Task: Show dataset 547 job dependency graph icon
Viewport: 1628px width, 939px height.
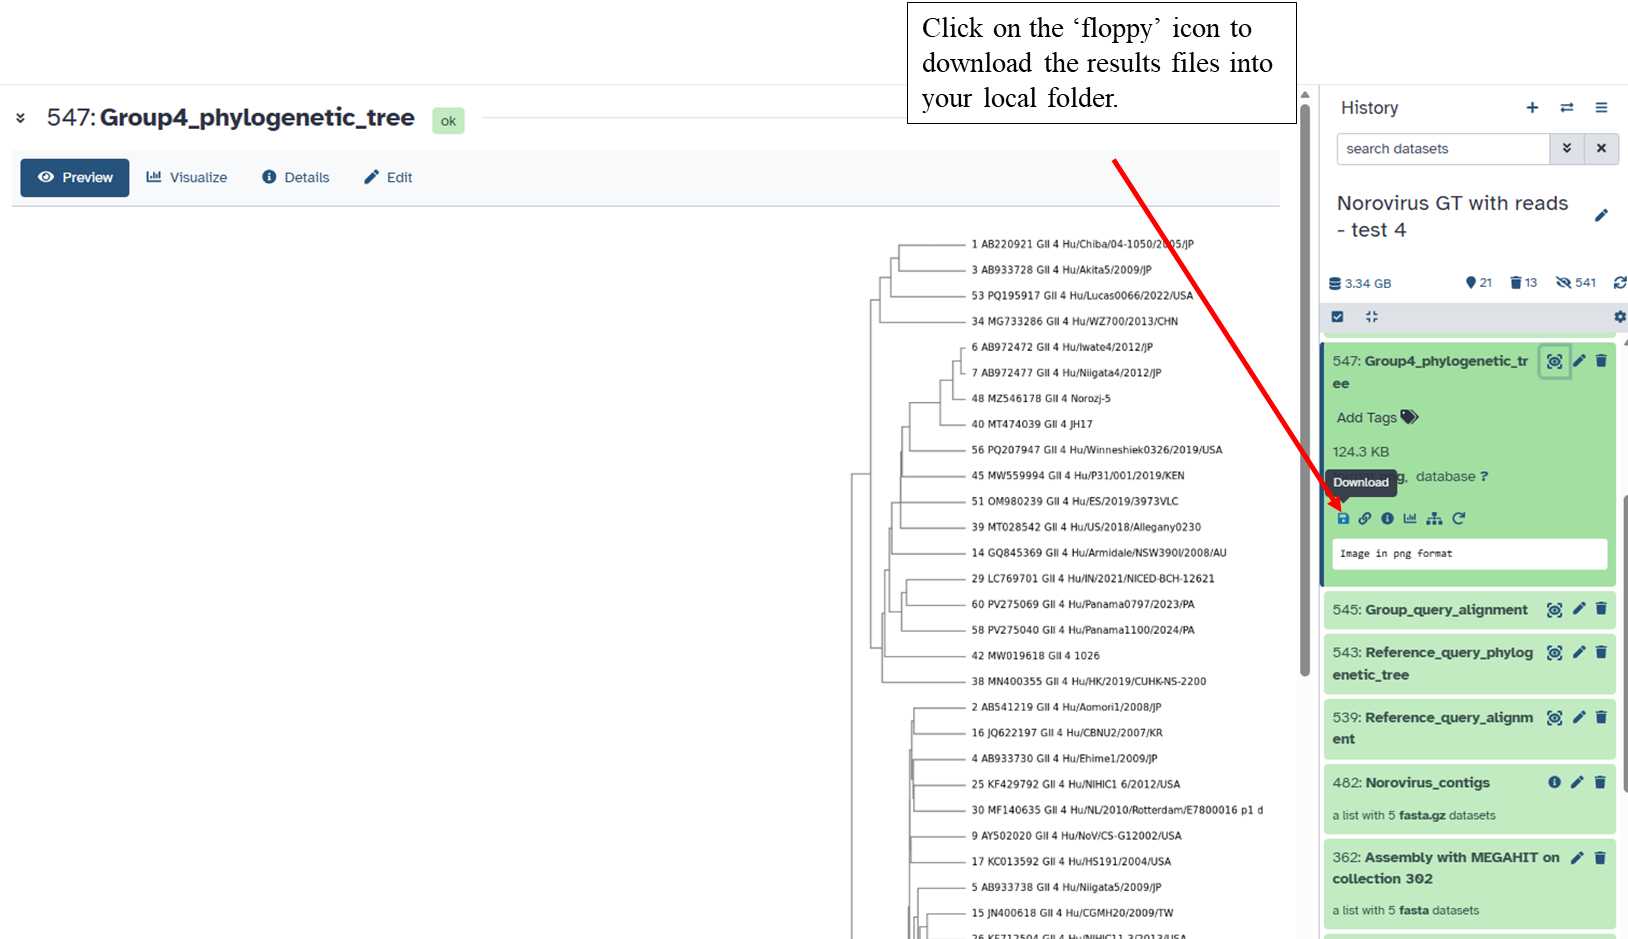Action: [1434, 518]
